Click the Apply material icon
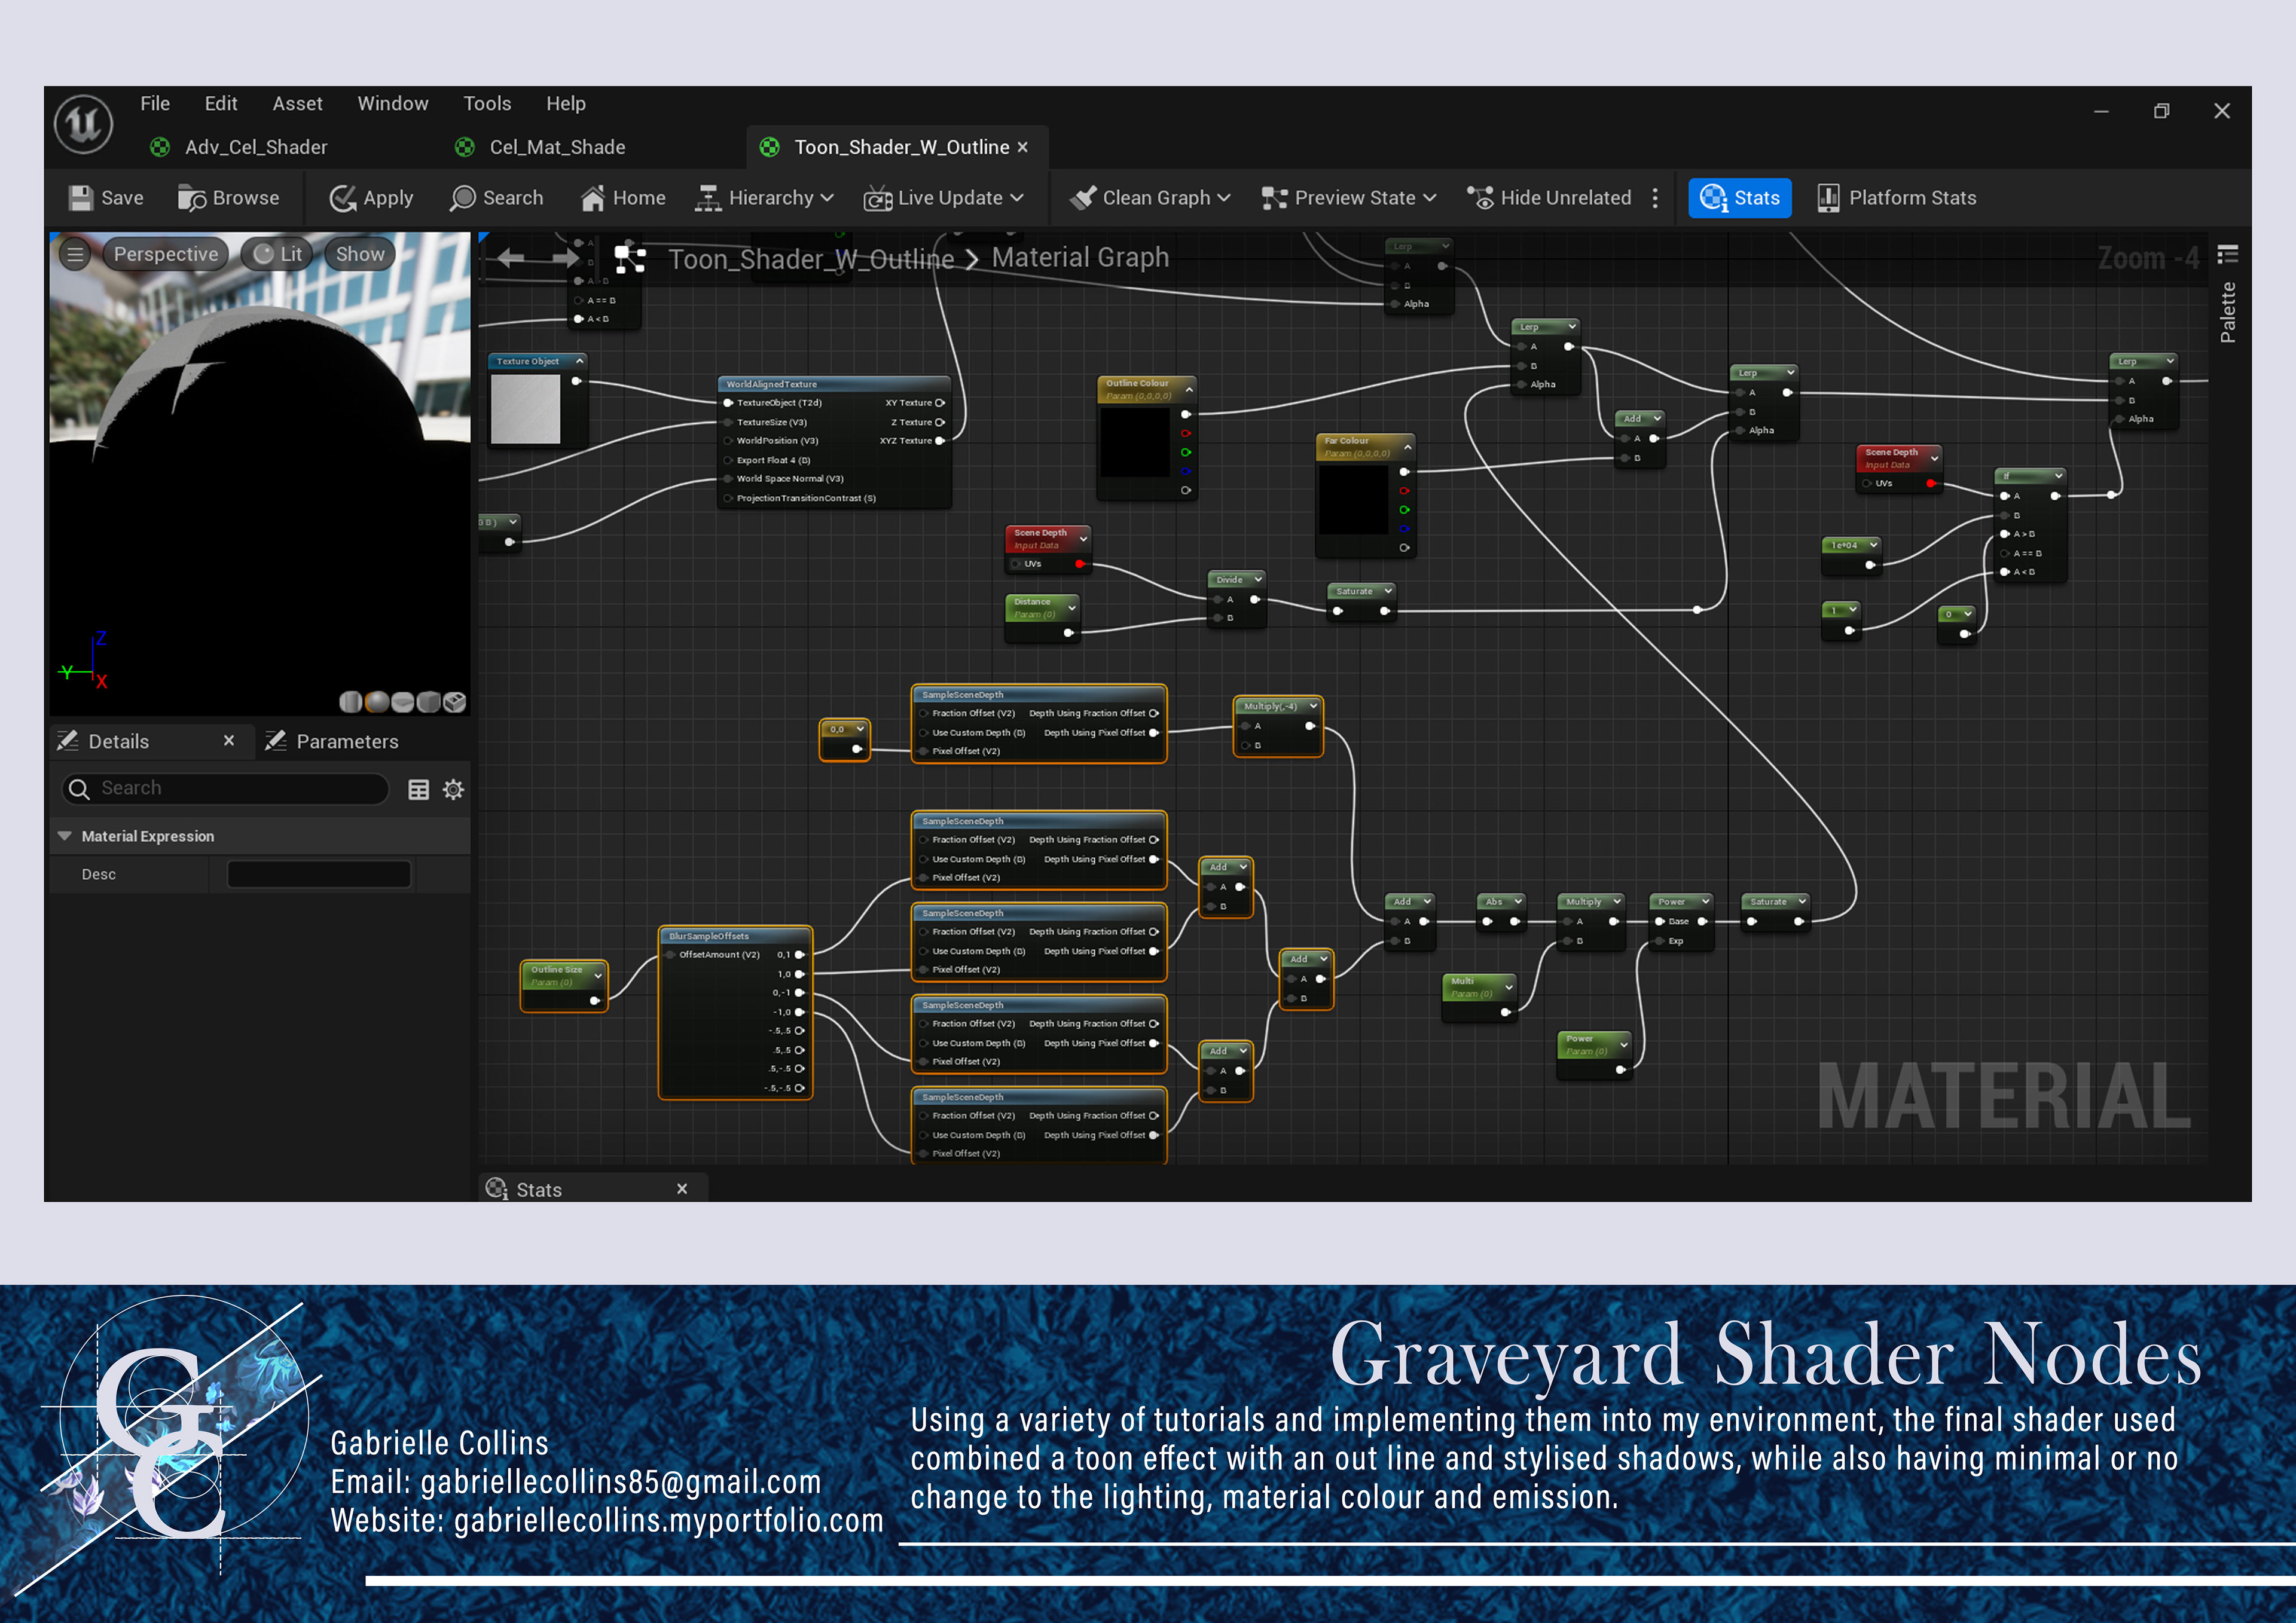2296x1623 pixels. tap(343, 198)
